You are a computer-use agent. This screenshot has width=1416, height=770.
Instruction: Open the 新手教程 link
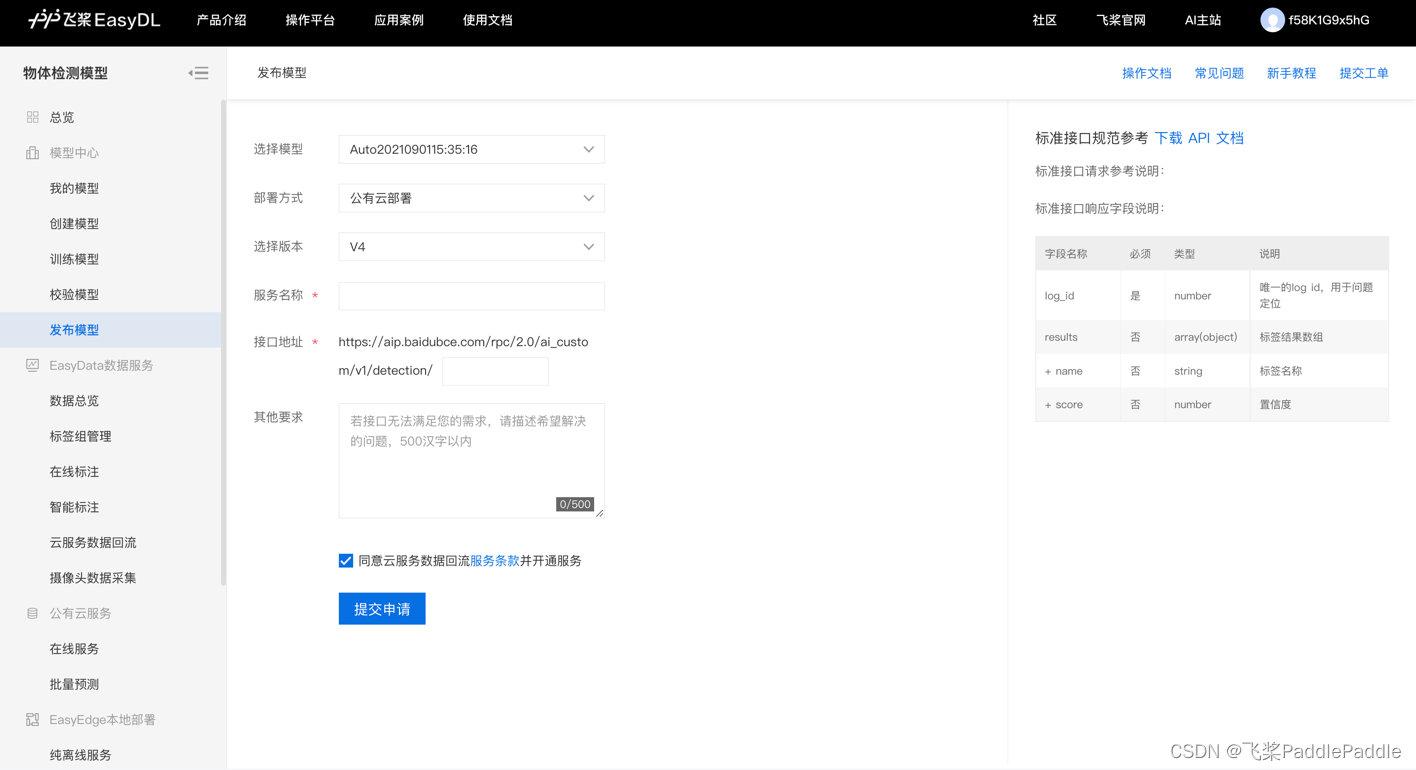click(1291, 73)
